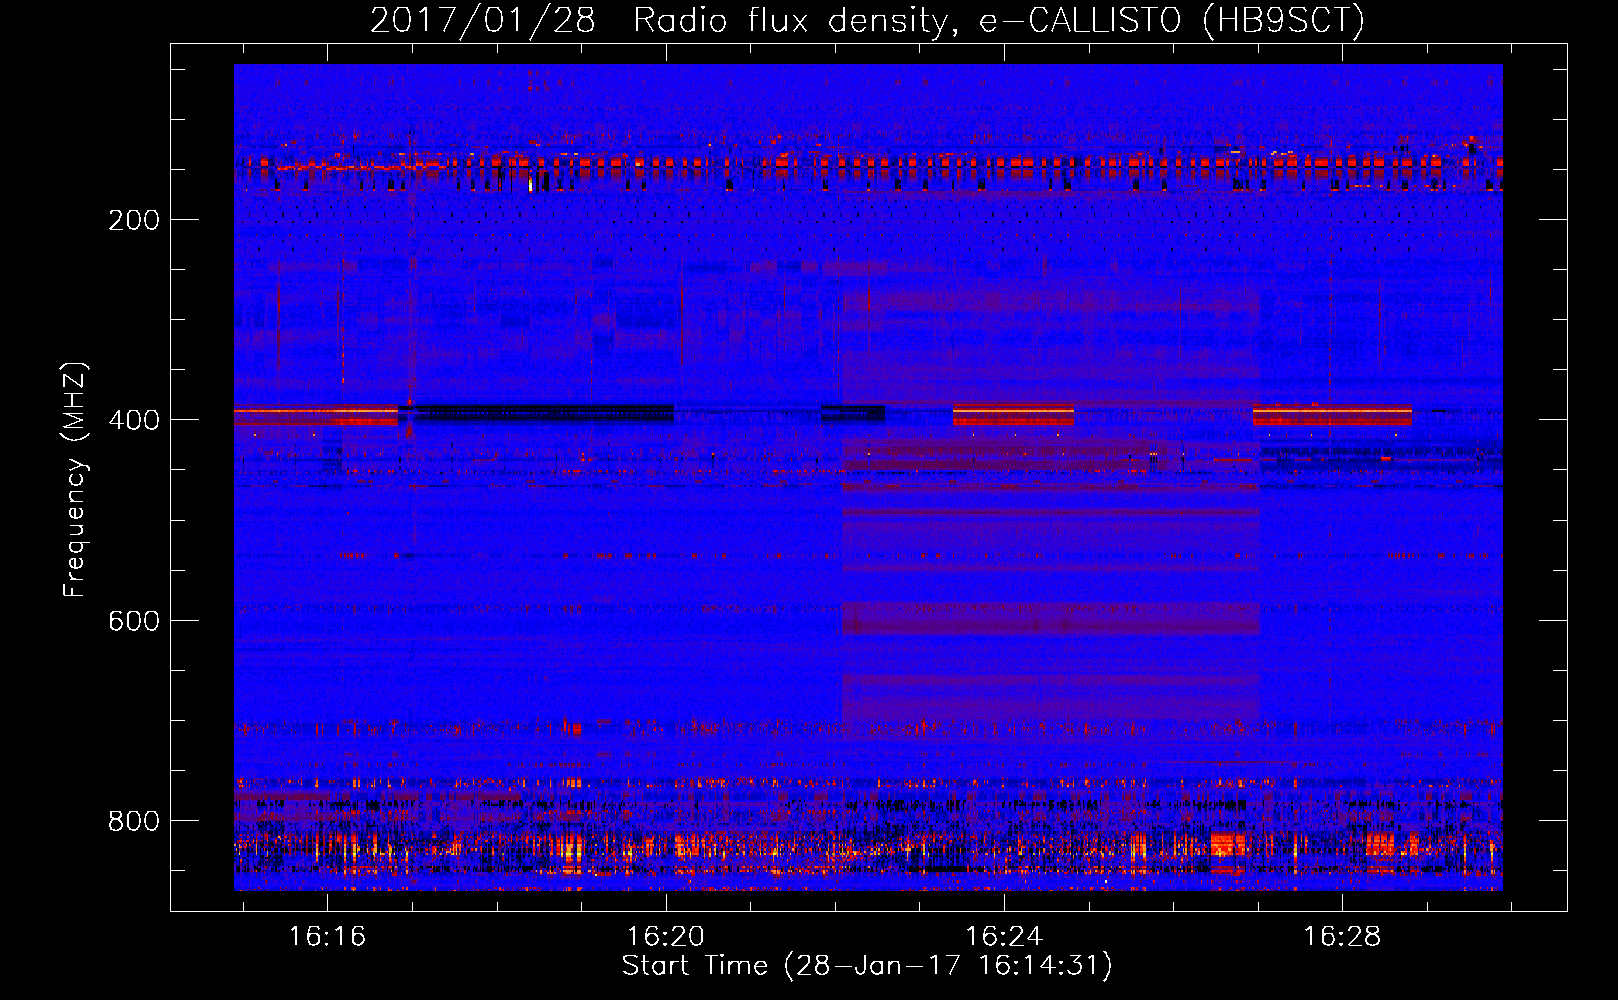Click the 16:20 time tick label
The height and width of the screenshot is (1000, 1618).
coord(666,936)
